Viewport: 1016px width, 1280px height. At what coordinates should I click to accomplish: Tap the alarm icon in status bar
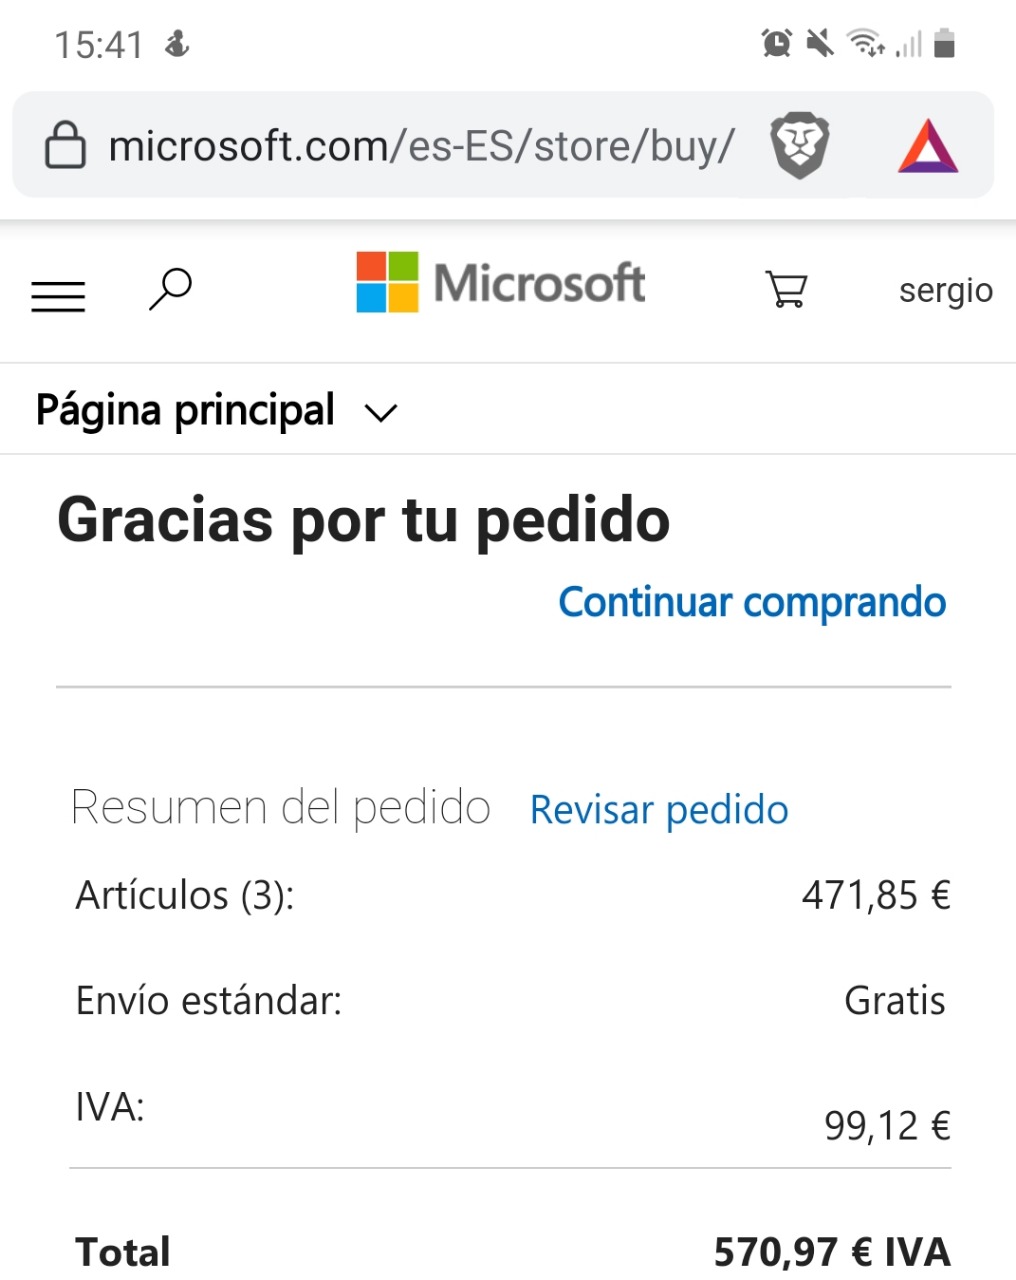(x=776, y=43)
